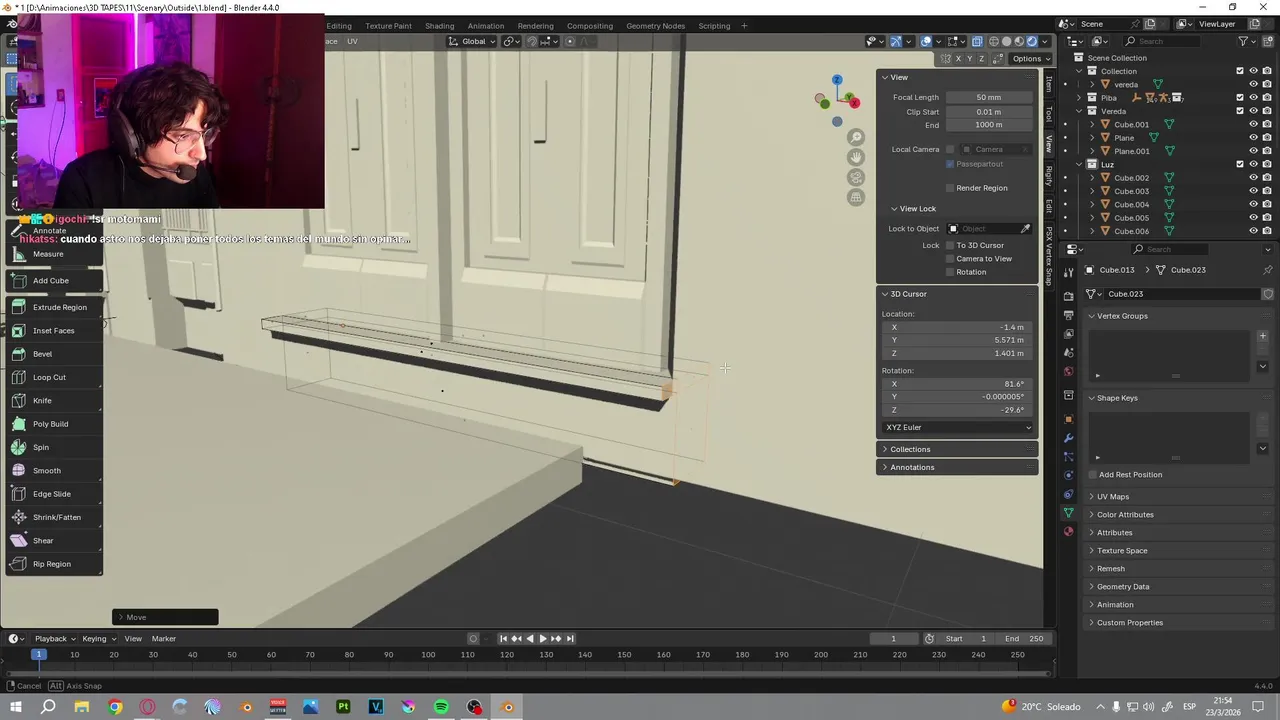The height and width of the screenshot is (720, 1280).
Task: Select the Extrude Region tool
Action: tap(54, 307)
